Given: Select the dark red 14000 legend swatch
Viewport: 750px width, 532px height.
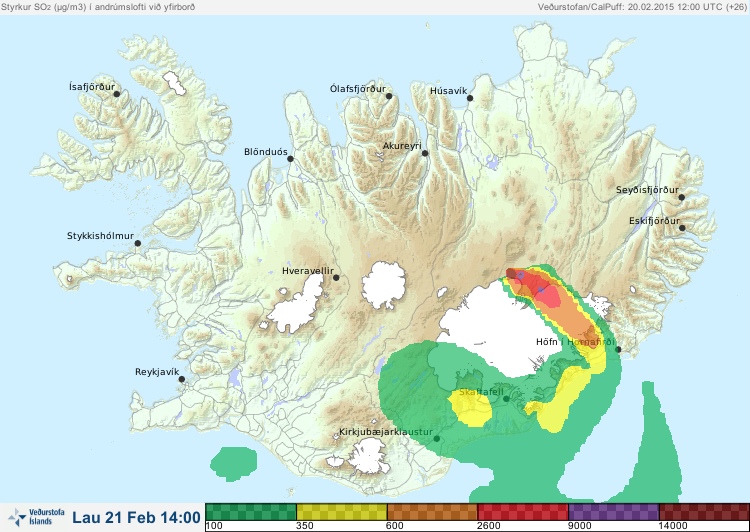Looking at the screenshot, I should click(x=704, y=512).
